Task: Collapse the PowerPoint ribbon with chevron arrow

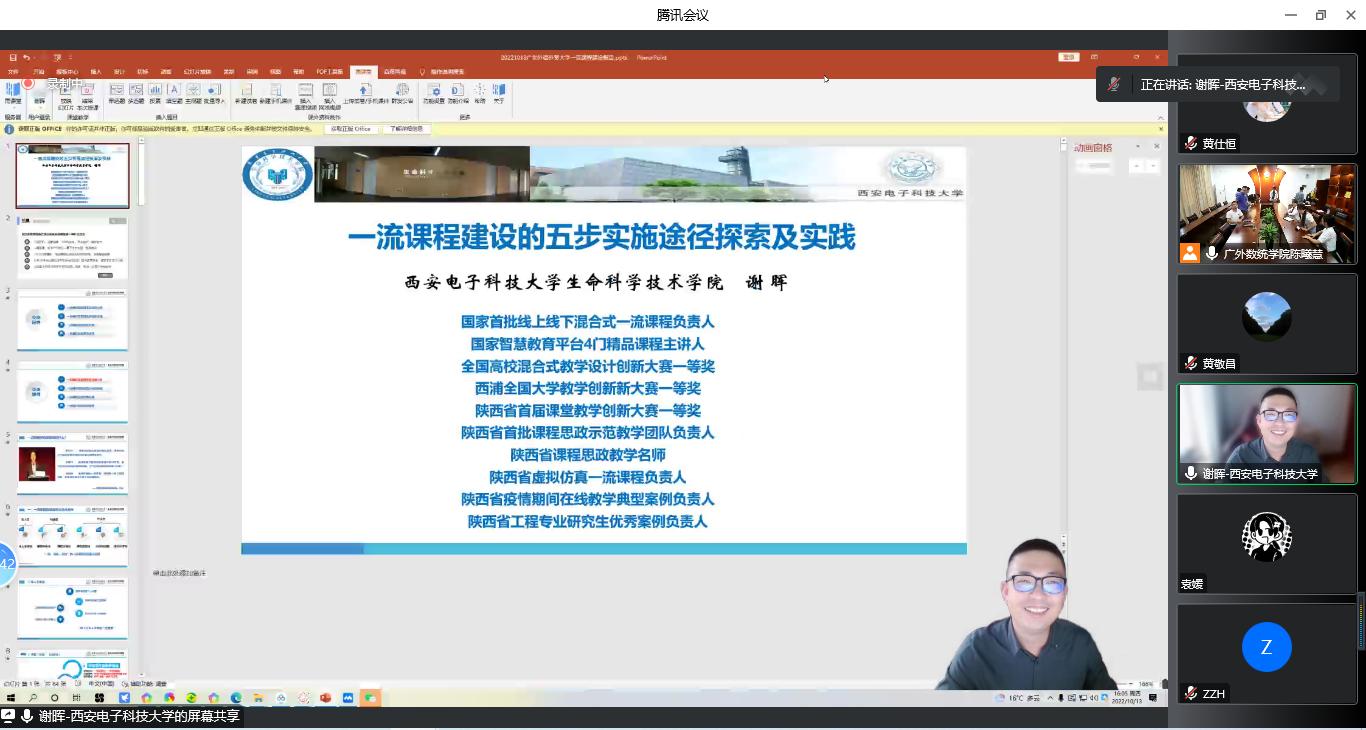Action: 1161,117
